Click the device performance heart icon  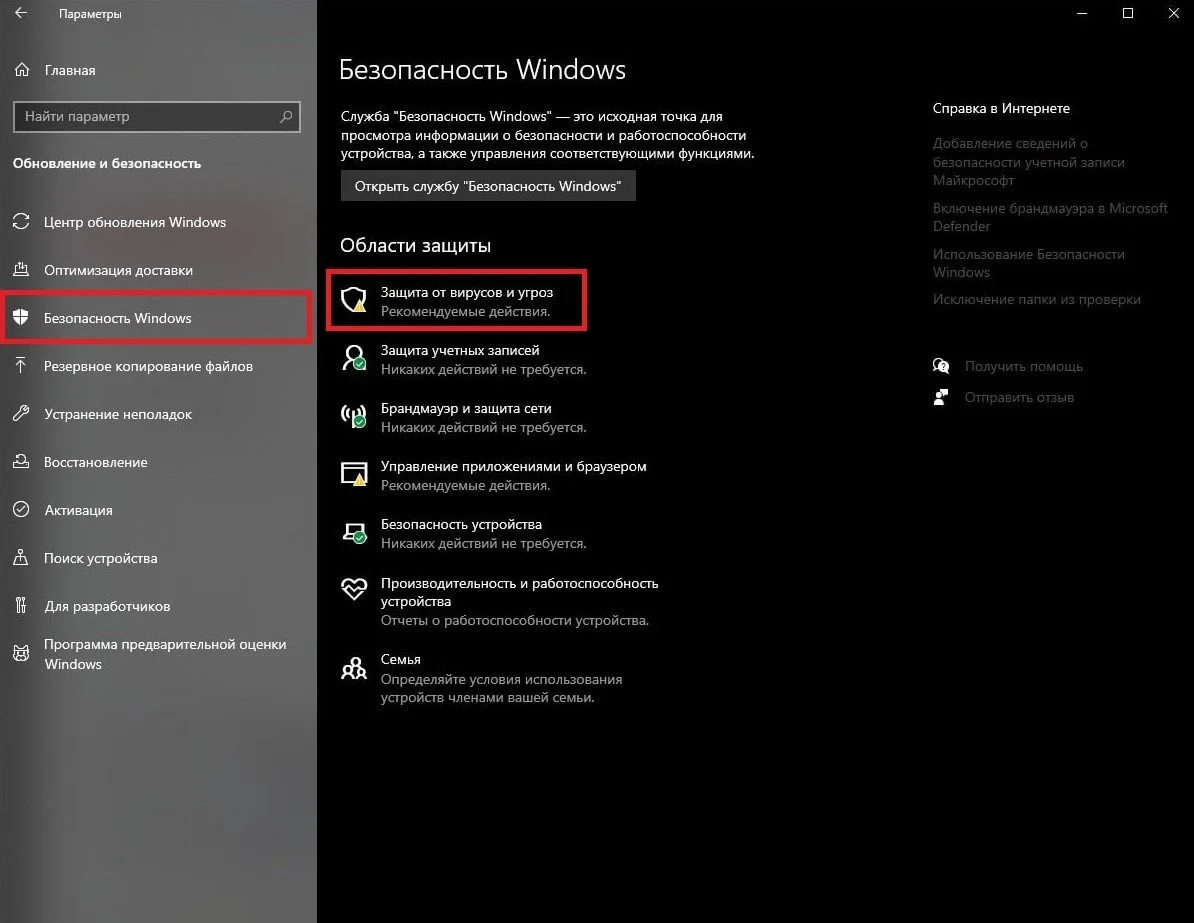353,589
